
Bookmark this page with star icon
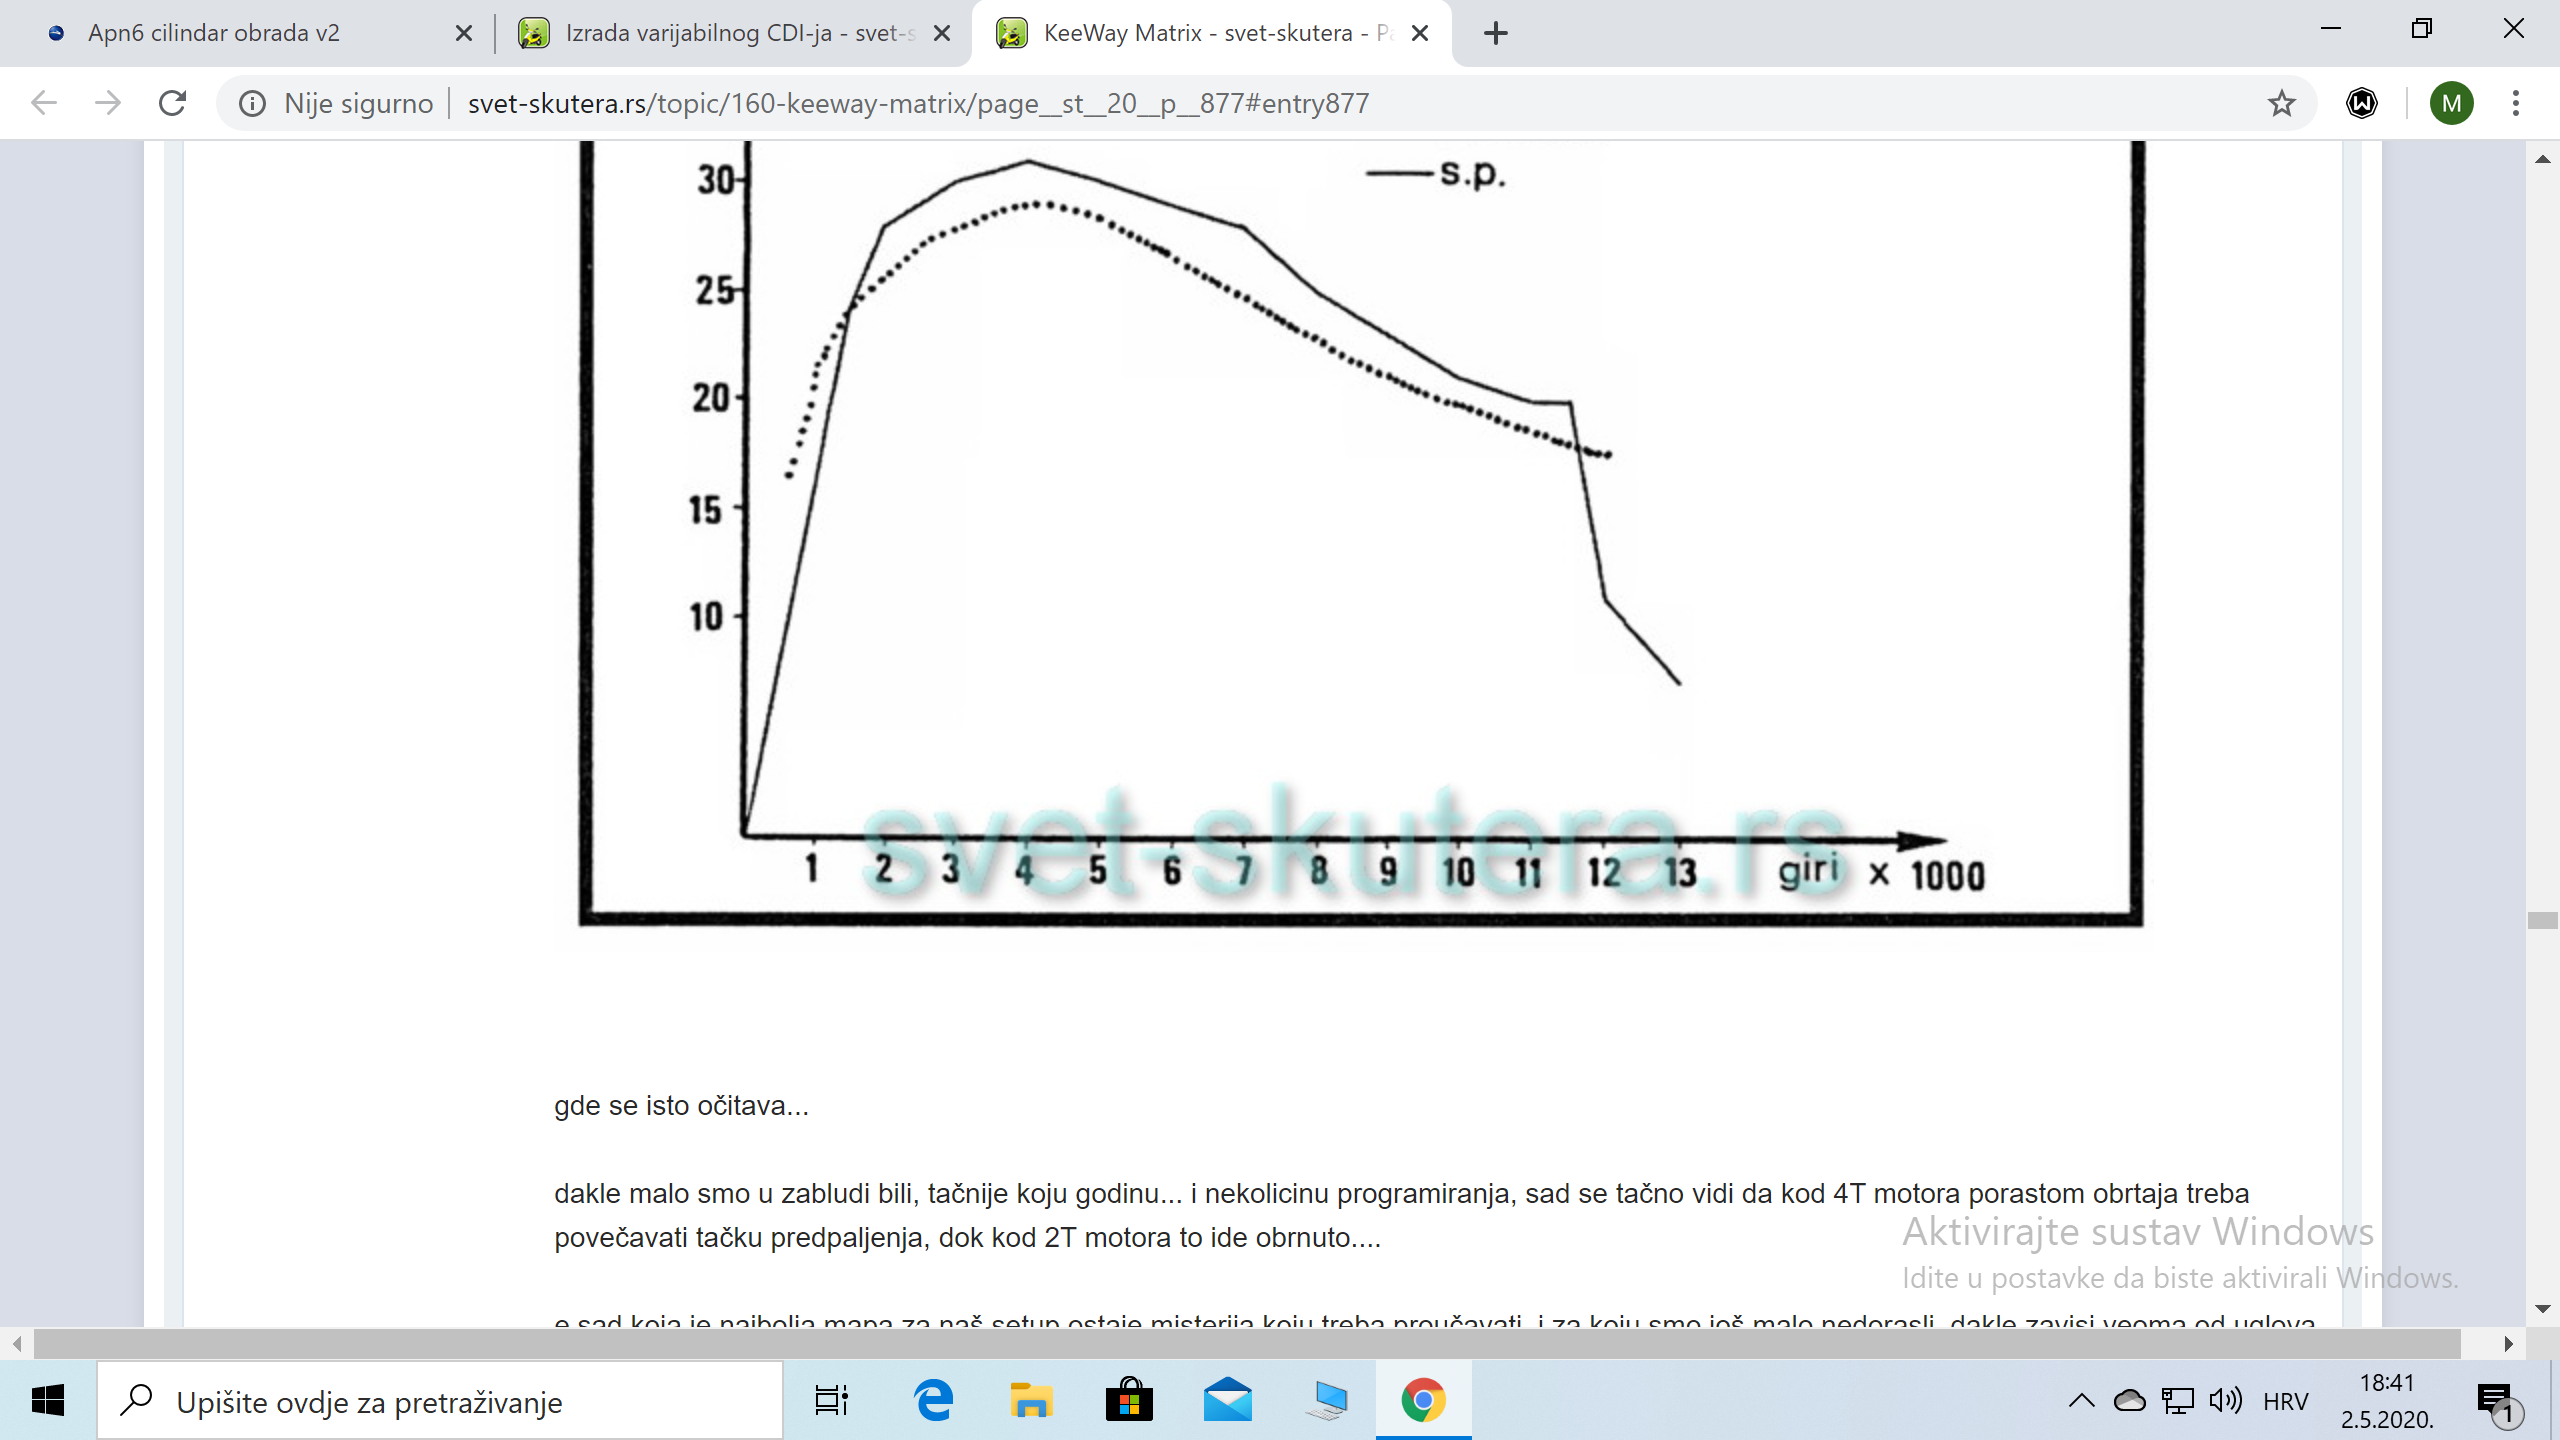2281,103
